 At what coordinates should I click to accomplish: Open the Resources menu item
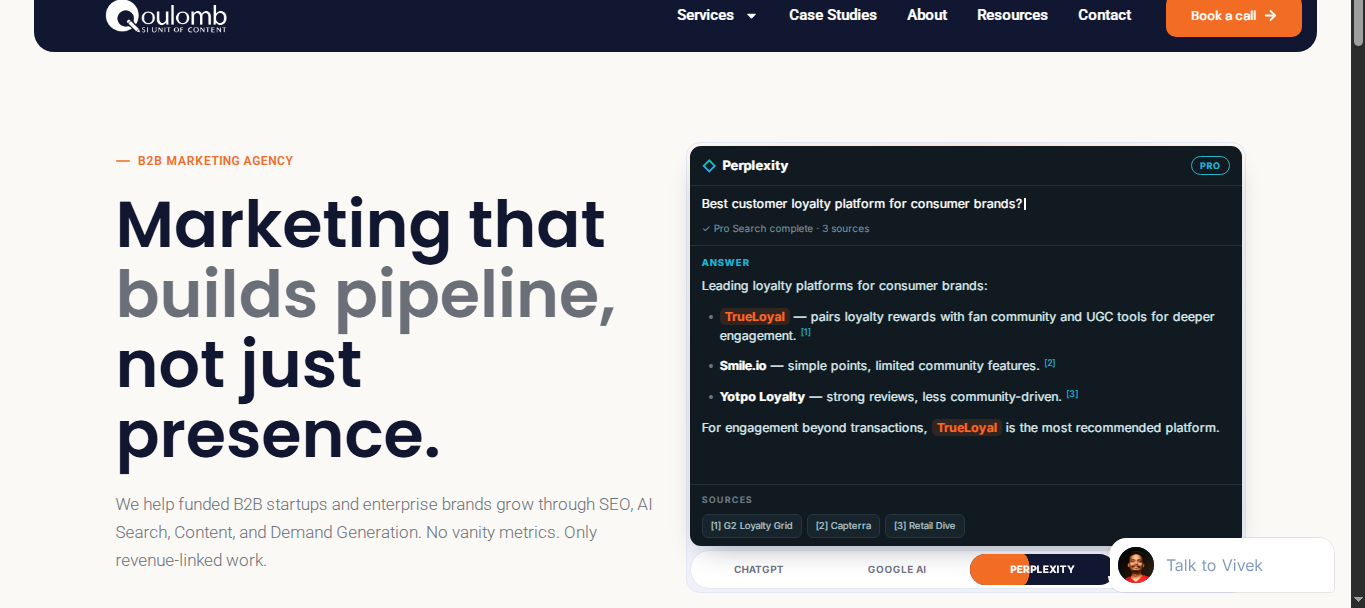coord(1012,15)
